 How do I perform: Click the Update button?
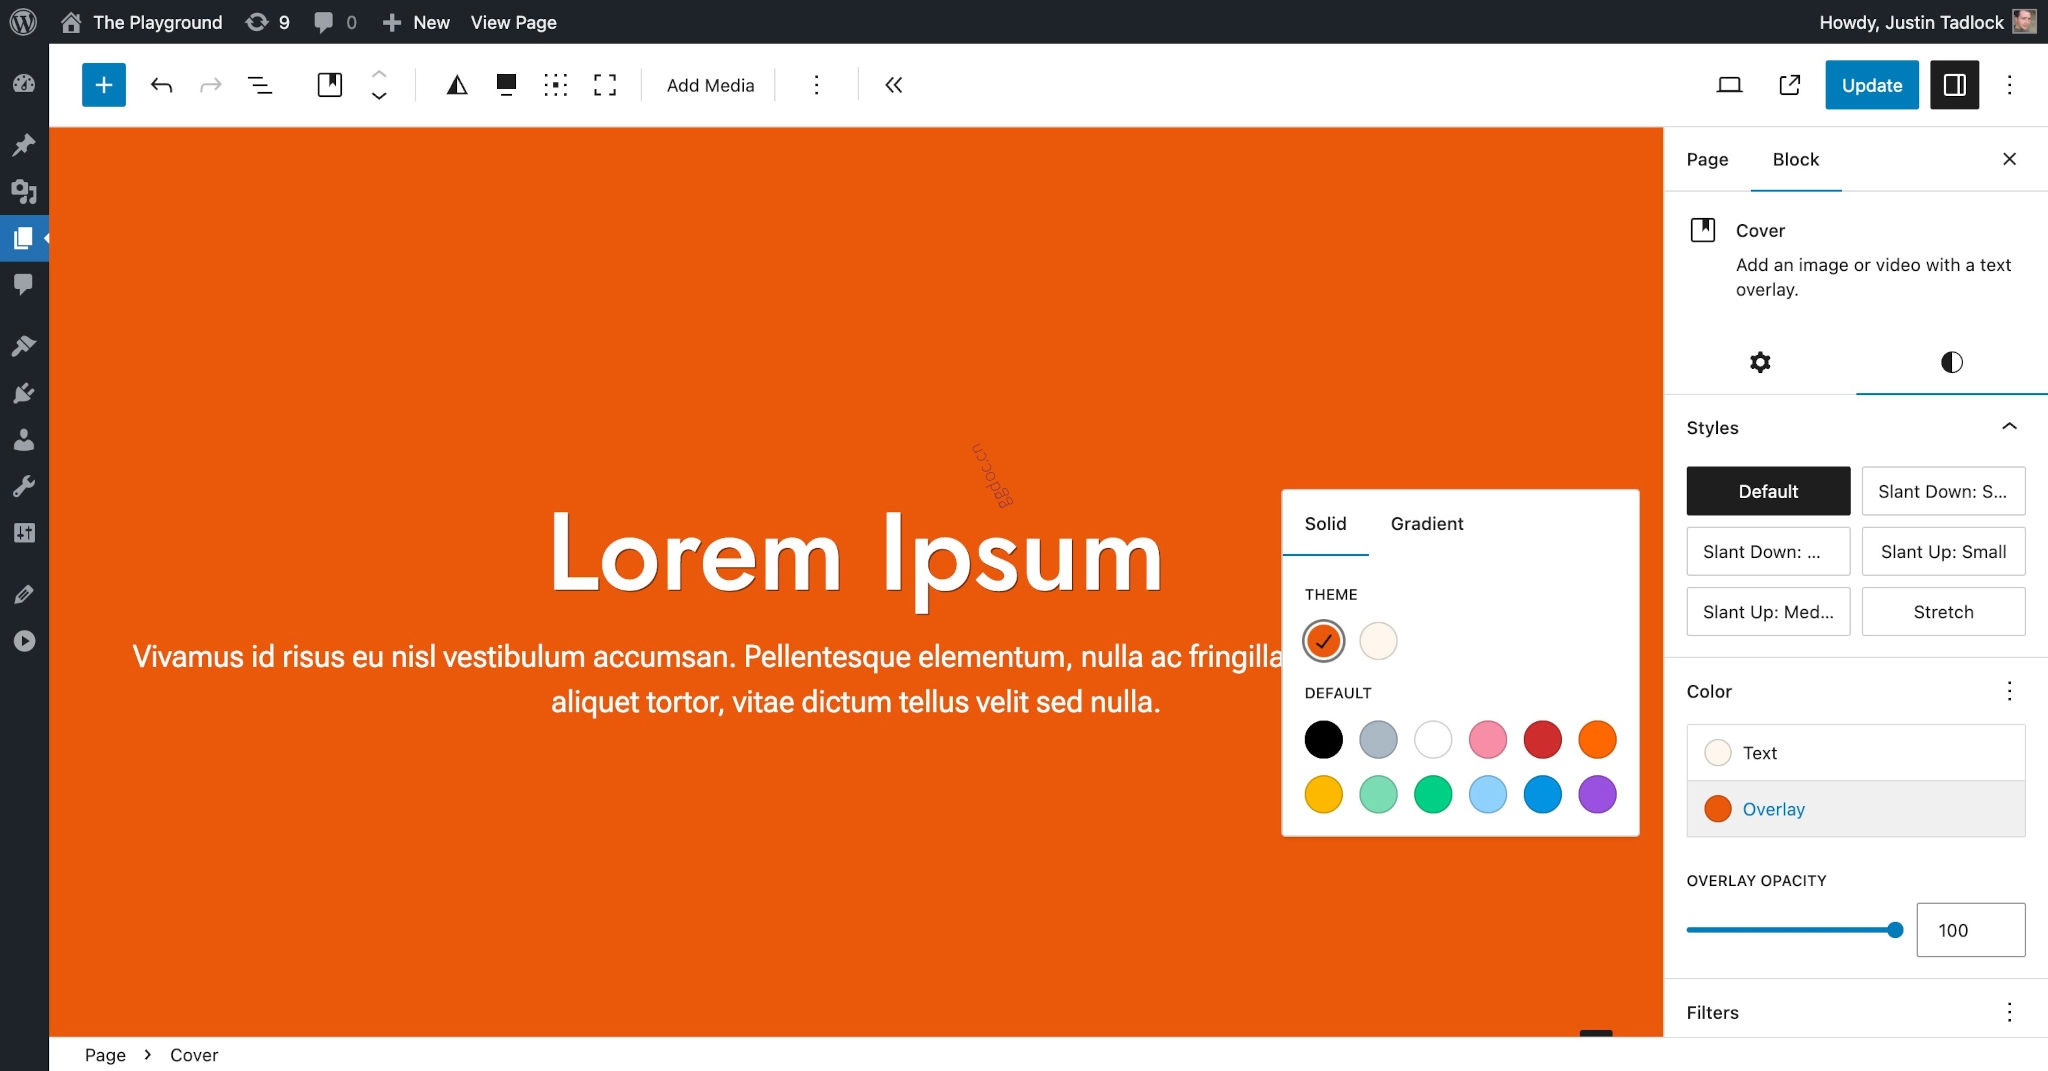(1871, 85)
